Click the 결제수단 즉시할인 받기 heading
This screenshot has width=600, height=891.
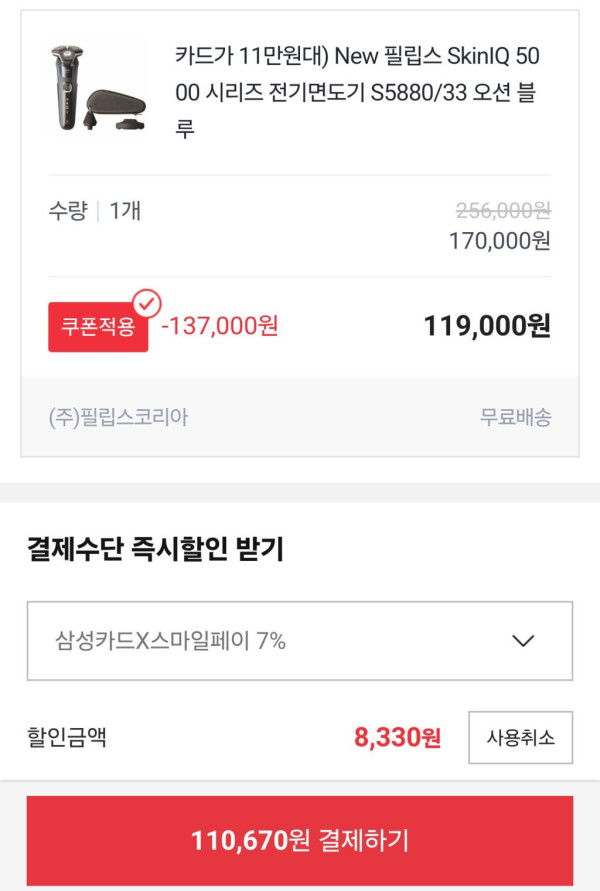coord(155,549)
